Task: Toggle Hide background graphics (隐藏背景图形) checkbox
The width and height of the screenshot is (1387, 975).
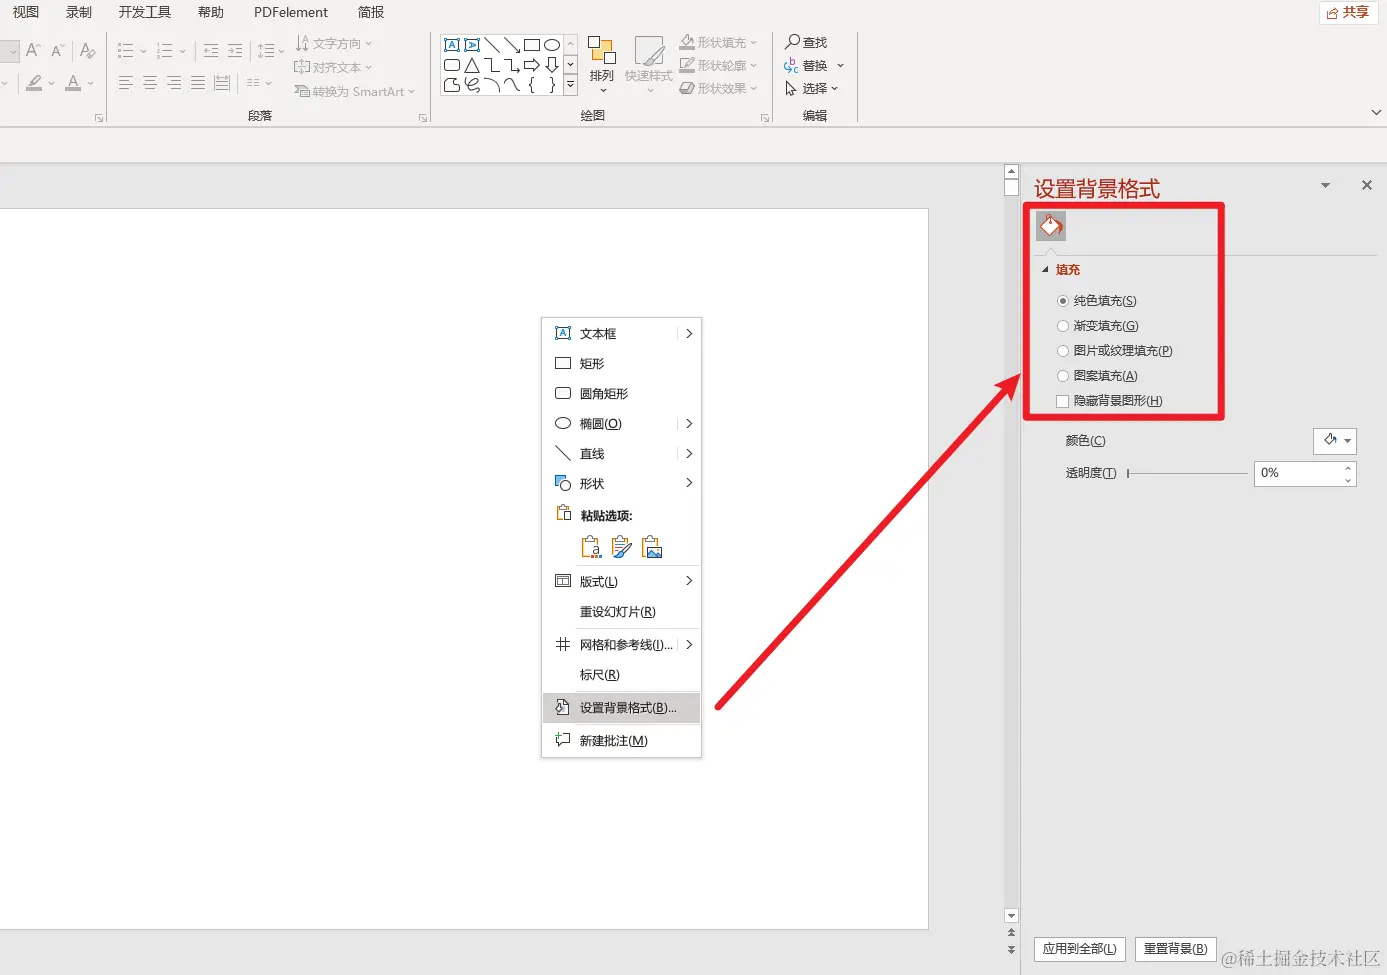Action: click(1063, 401)
